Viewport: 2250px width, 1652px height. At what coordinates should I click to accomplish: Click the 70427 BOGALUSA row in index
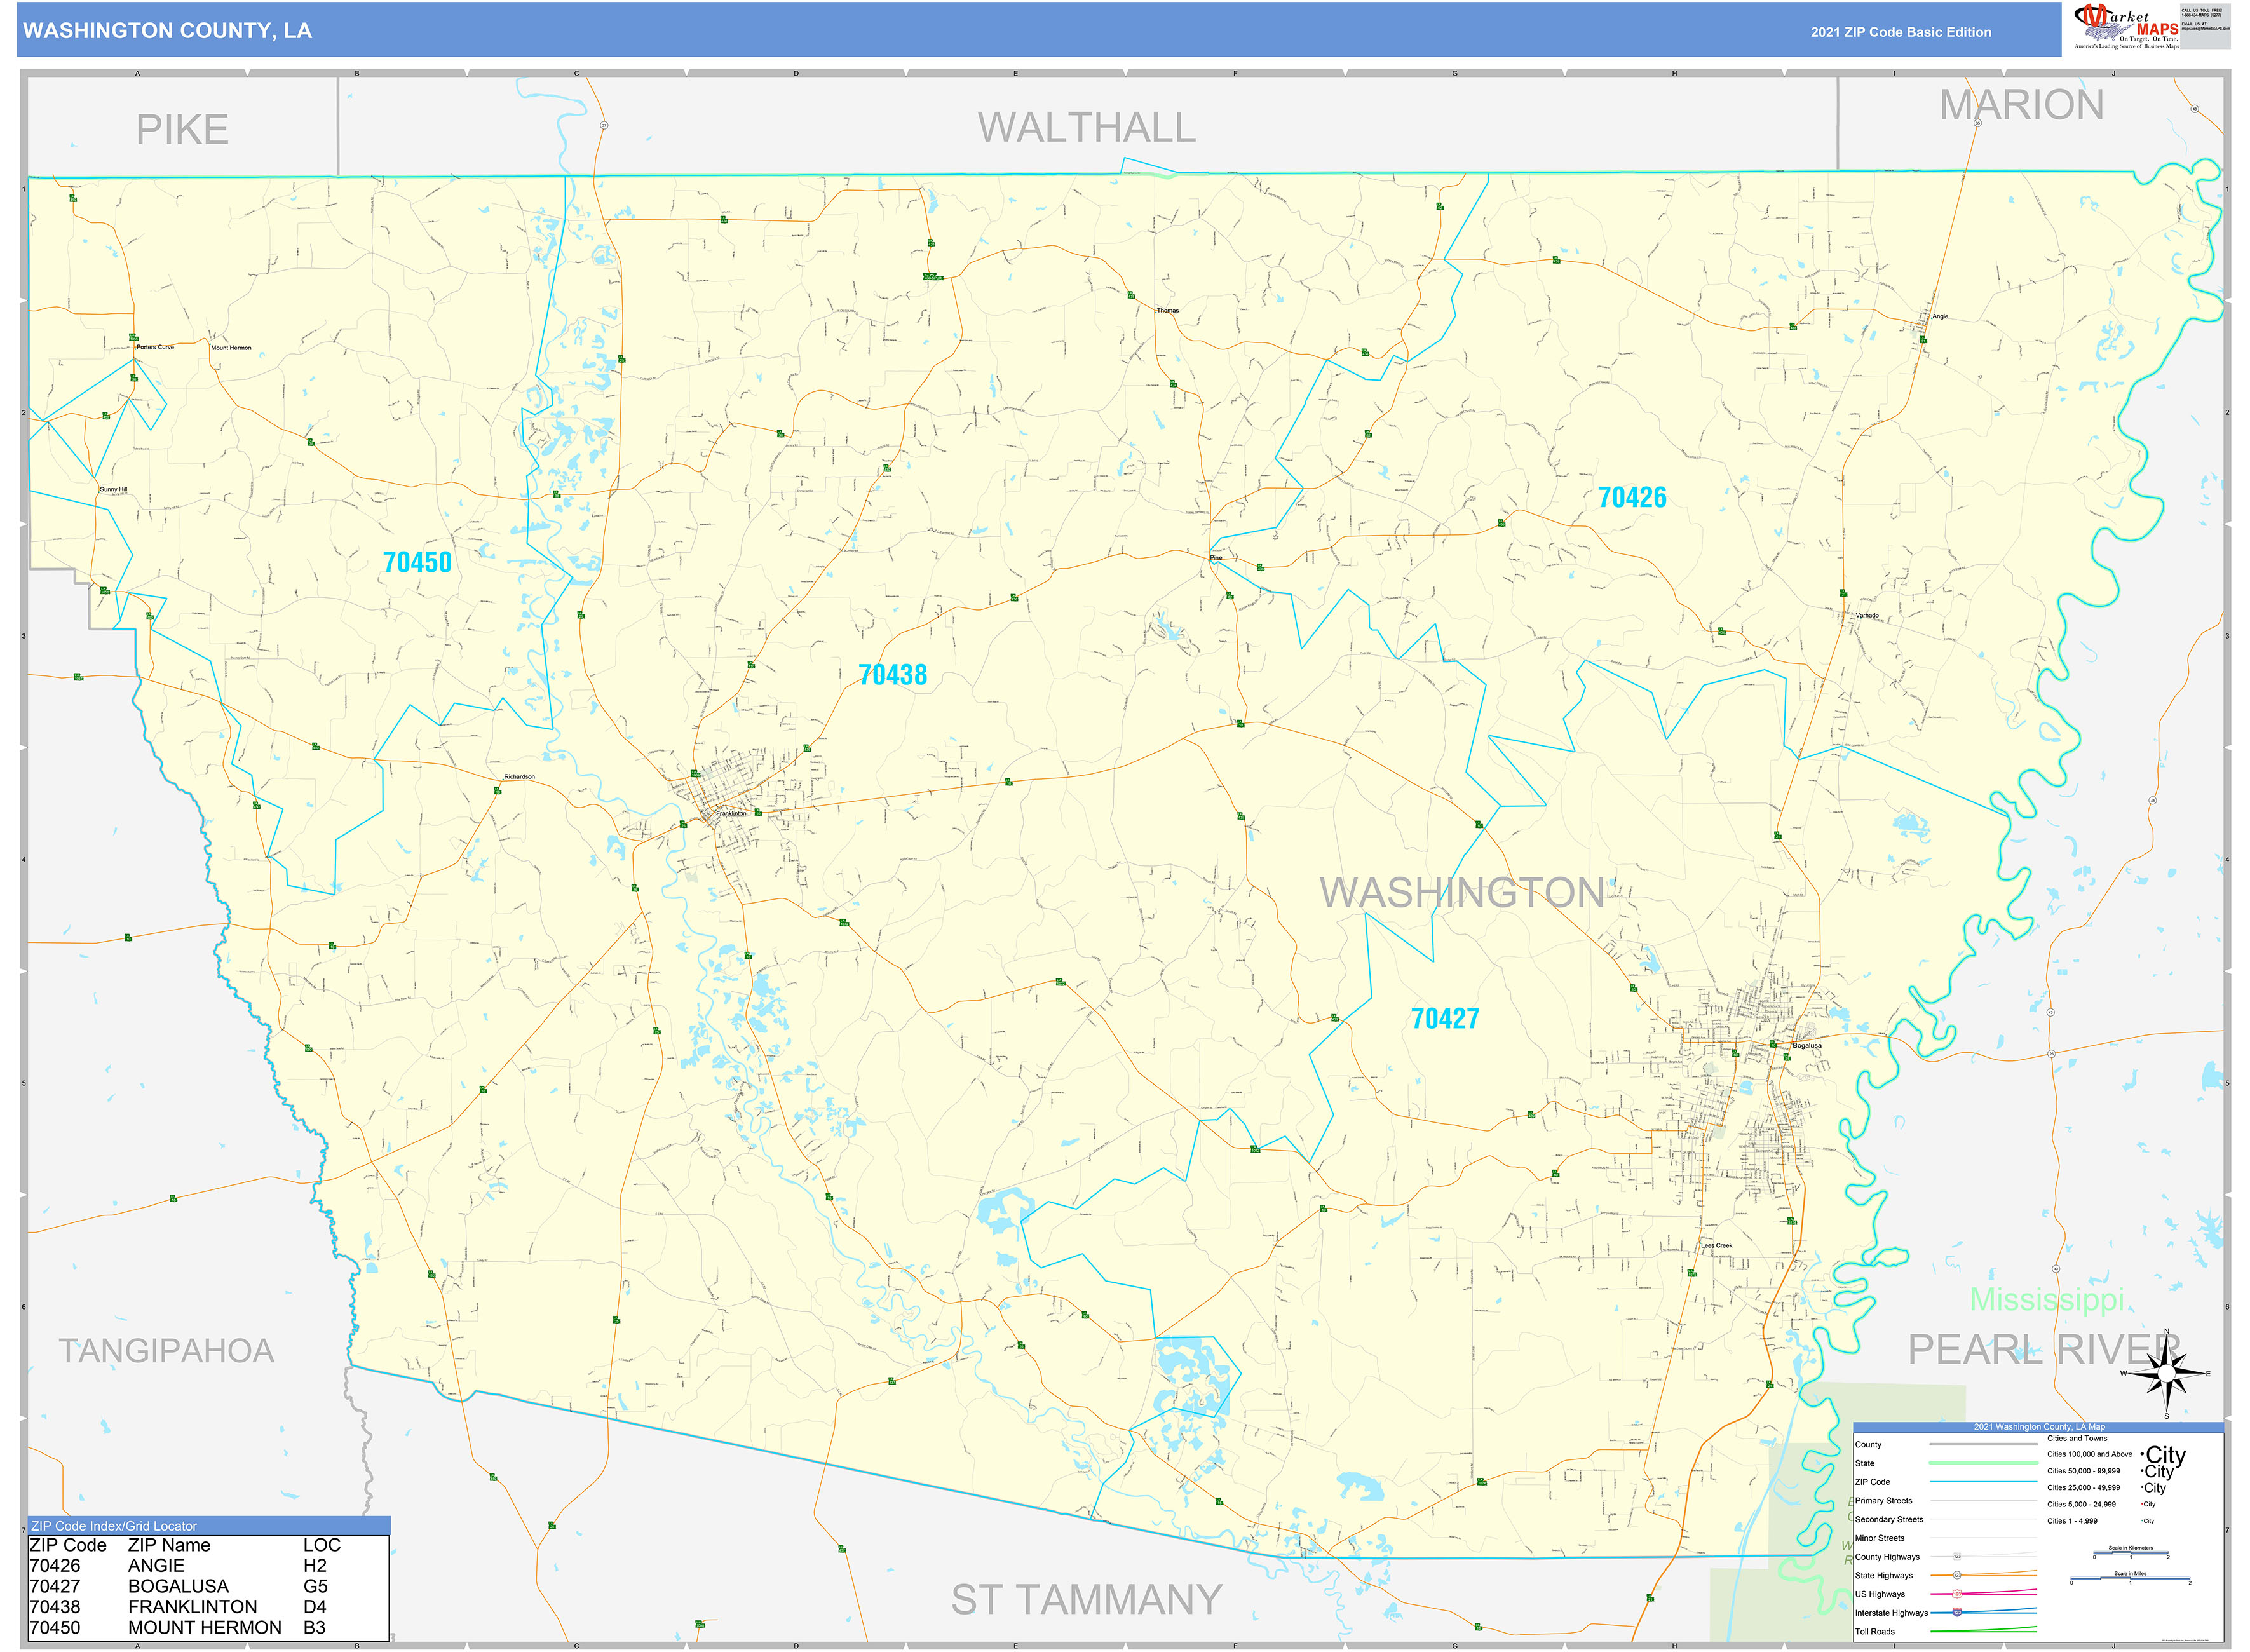[x=180, y=1586]
